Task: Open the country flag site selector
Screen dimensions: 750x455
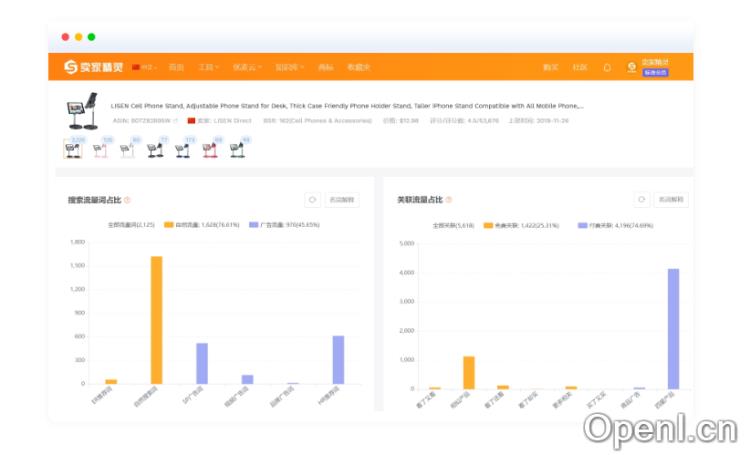Action: [x=141, y=67]
